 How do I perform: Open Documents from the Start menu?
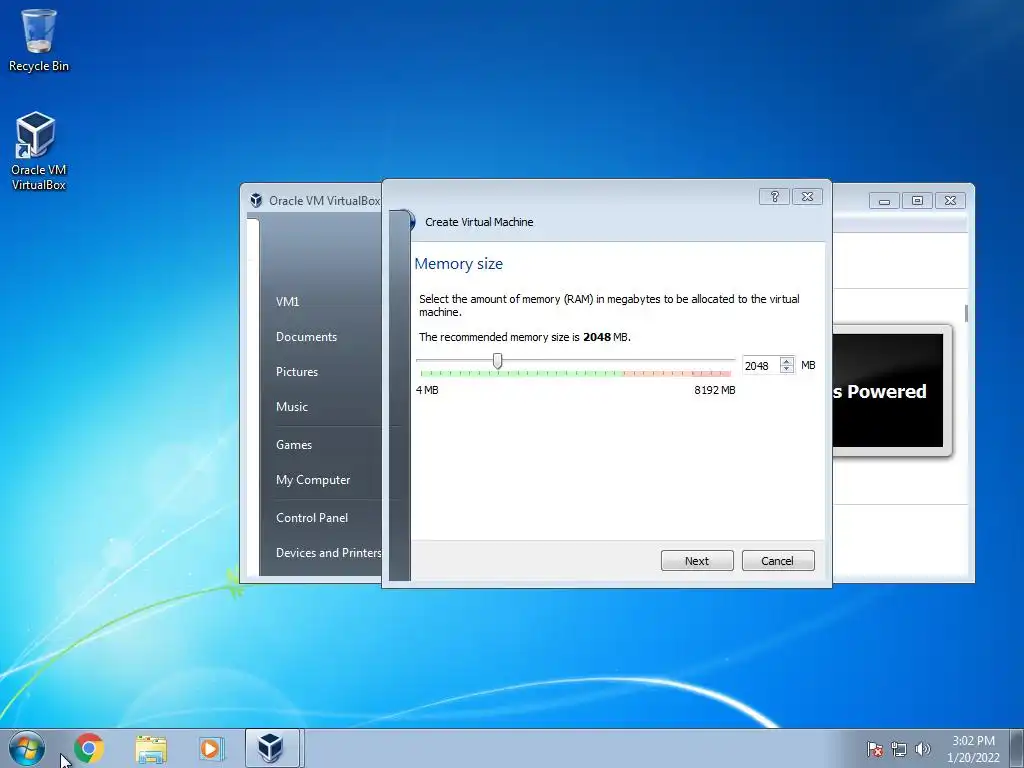(x=306, y=337)
